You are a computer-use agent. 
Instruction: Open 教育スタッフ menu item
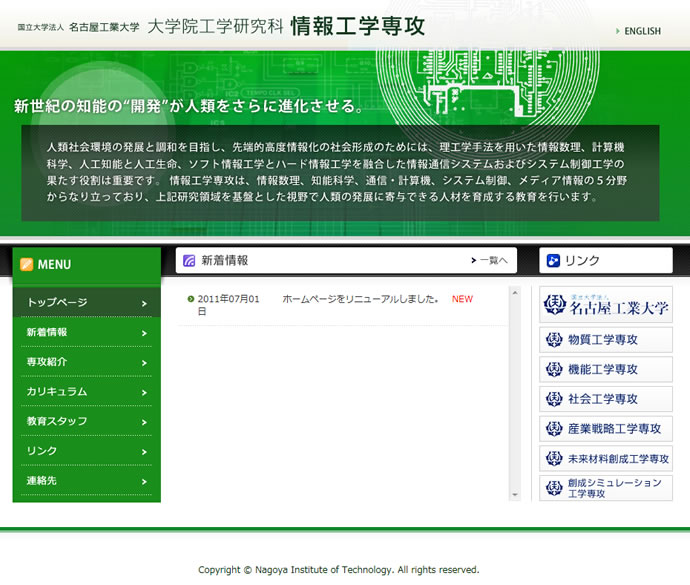point(87,421)
